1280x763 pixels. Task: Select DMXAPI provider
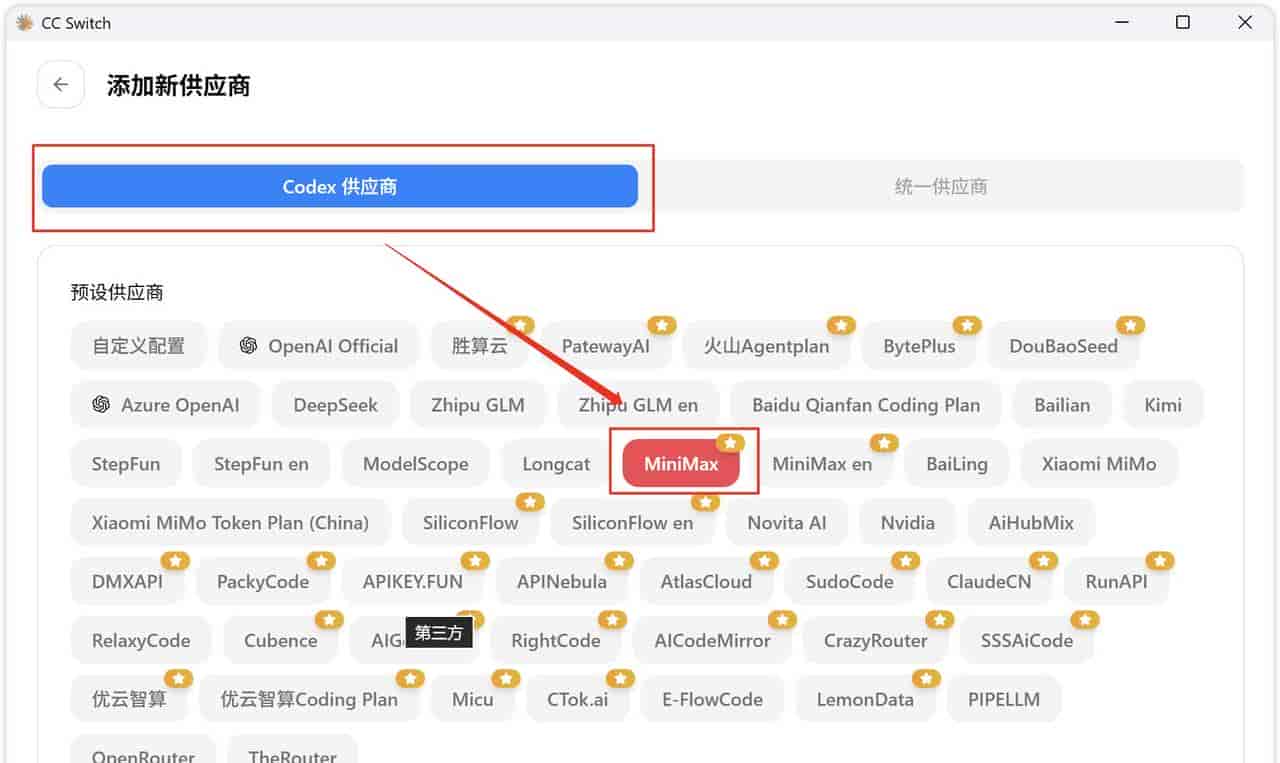coord(127,581)
